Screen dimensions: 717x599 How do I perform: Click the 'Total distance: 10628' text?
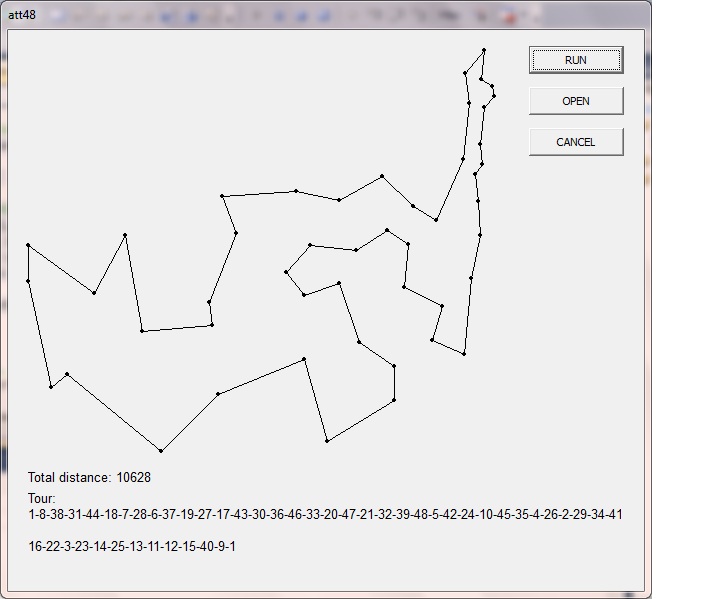tap(89, 477)
